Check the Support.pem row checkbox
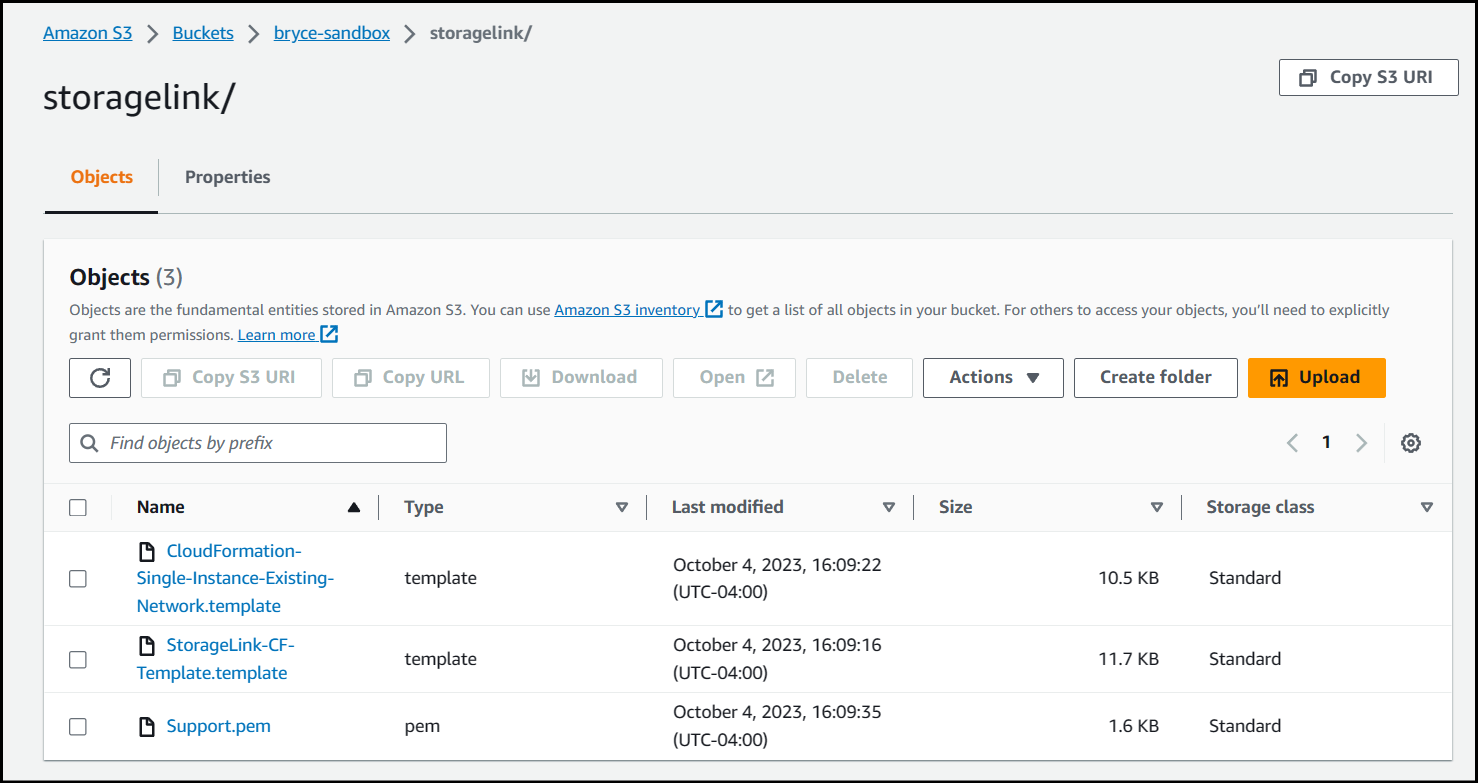The height and width of the screenshot is (783, 1478). 78,727
